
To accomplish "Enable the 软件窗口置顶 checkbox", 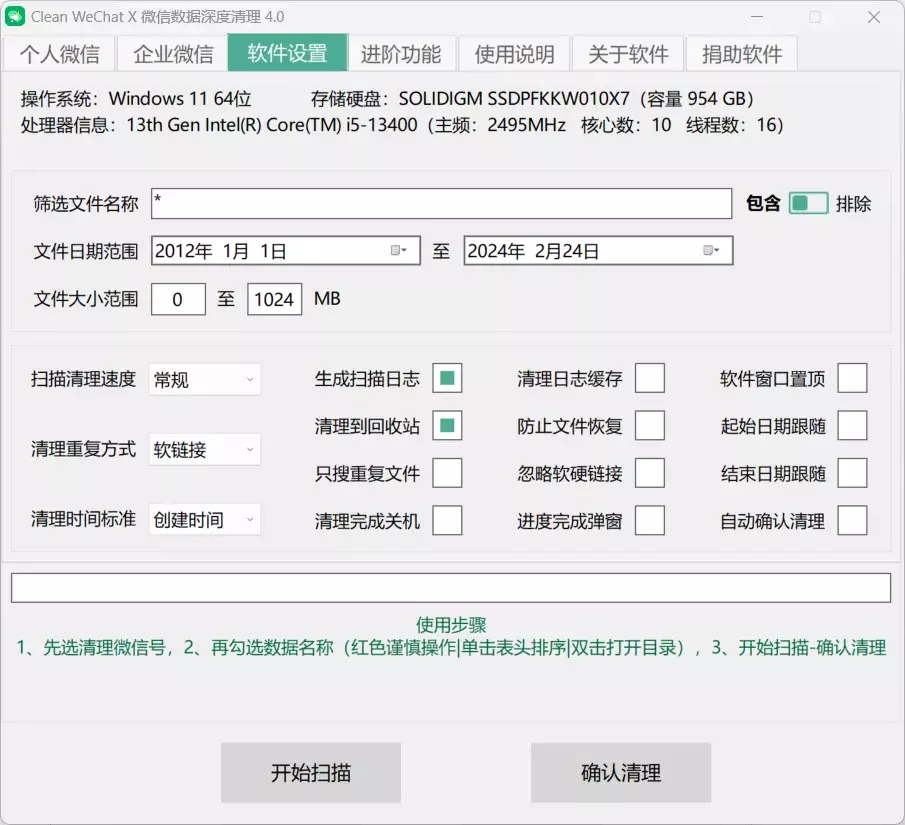I will pyautogui.click(x=852, y=378).
